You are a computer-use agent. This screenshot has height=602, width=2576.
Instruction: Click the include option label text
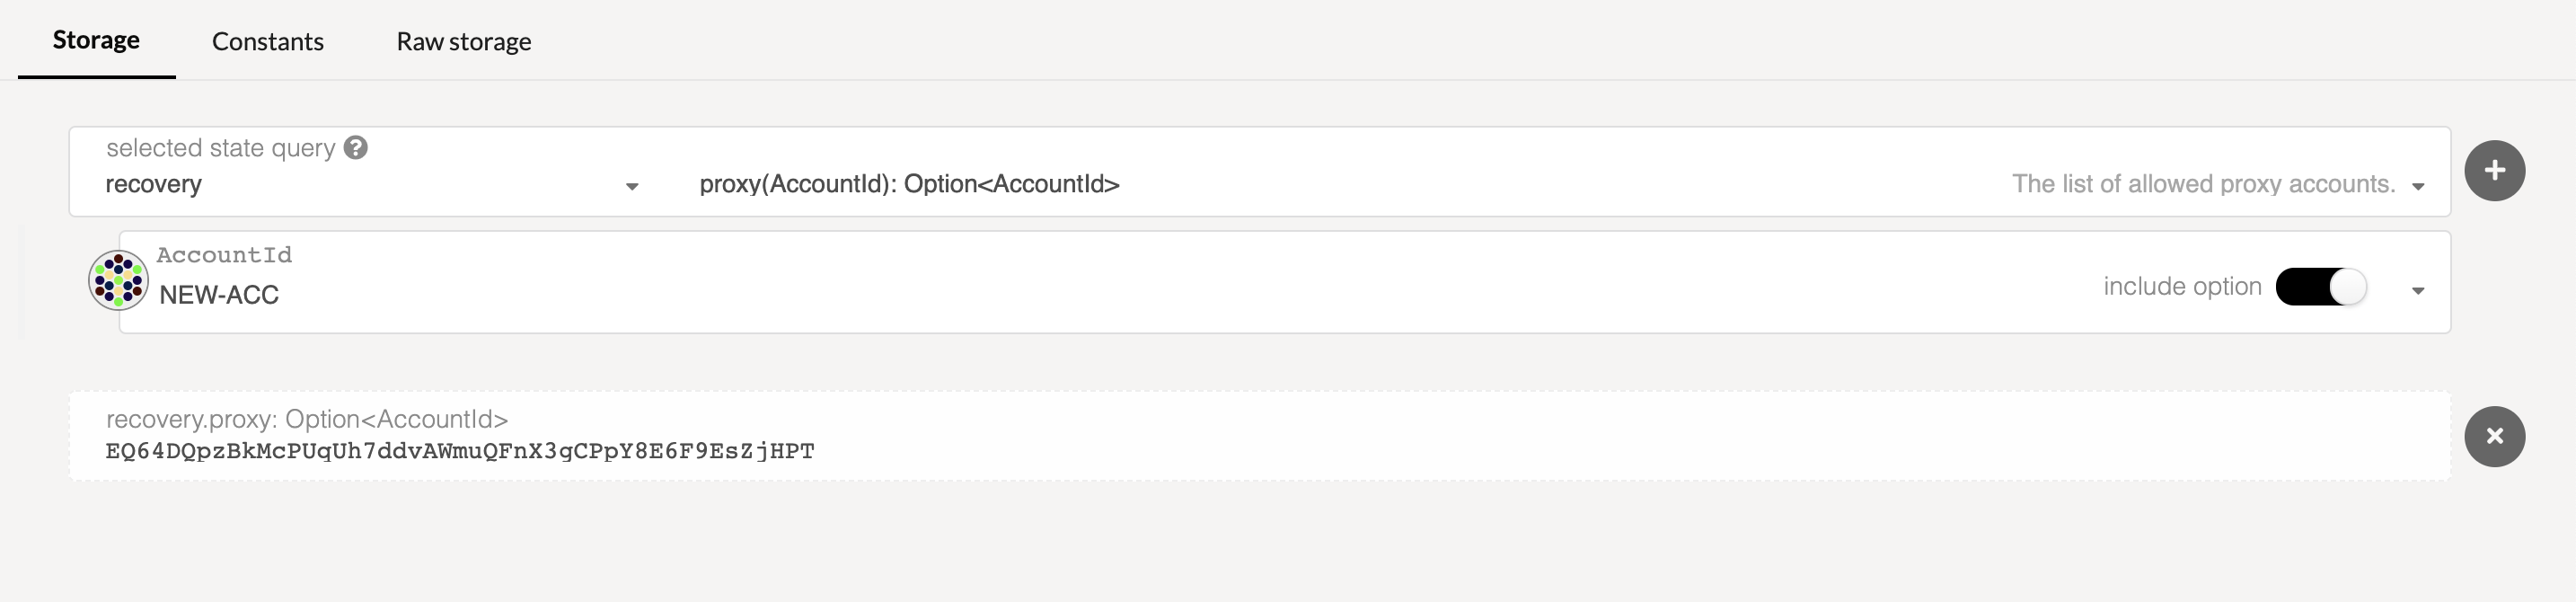(2182, 287)
